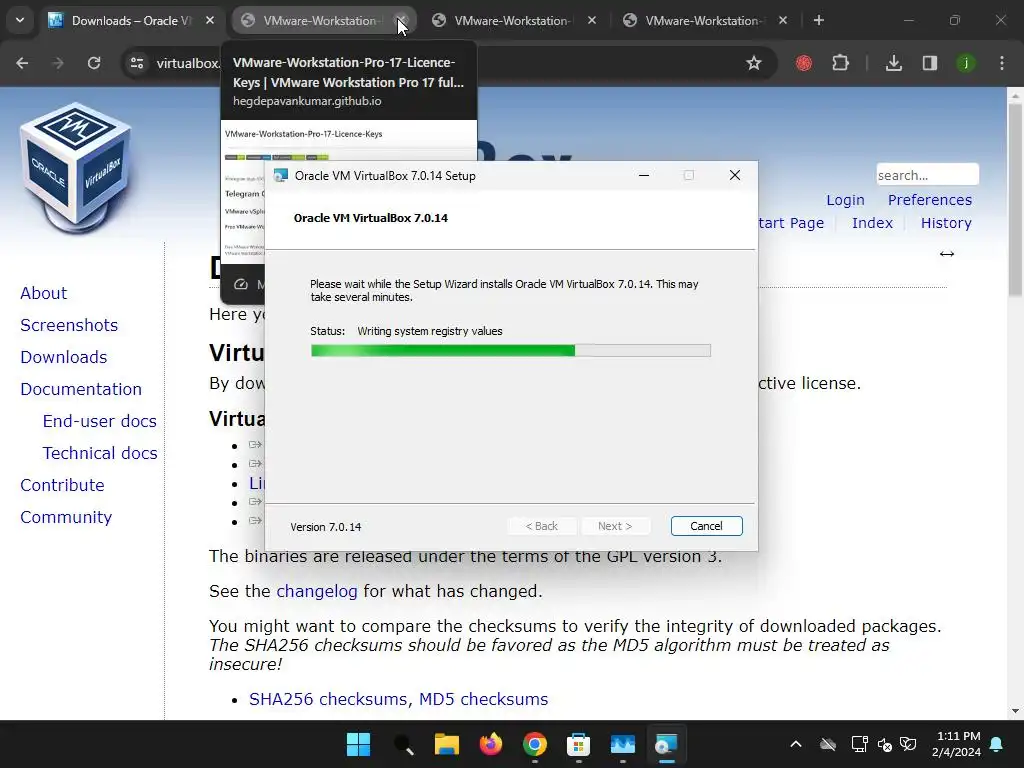Close the Downloads – Oracle VM tab
This screenshot has width=1024, height=768.
tap(210, 20)
